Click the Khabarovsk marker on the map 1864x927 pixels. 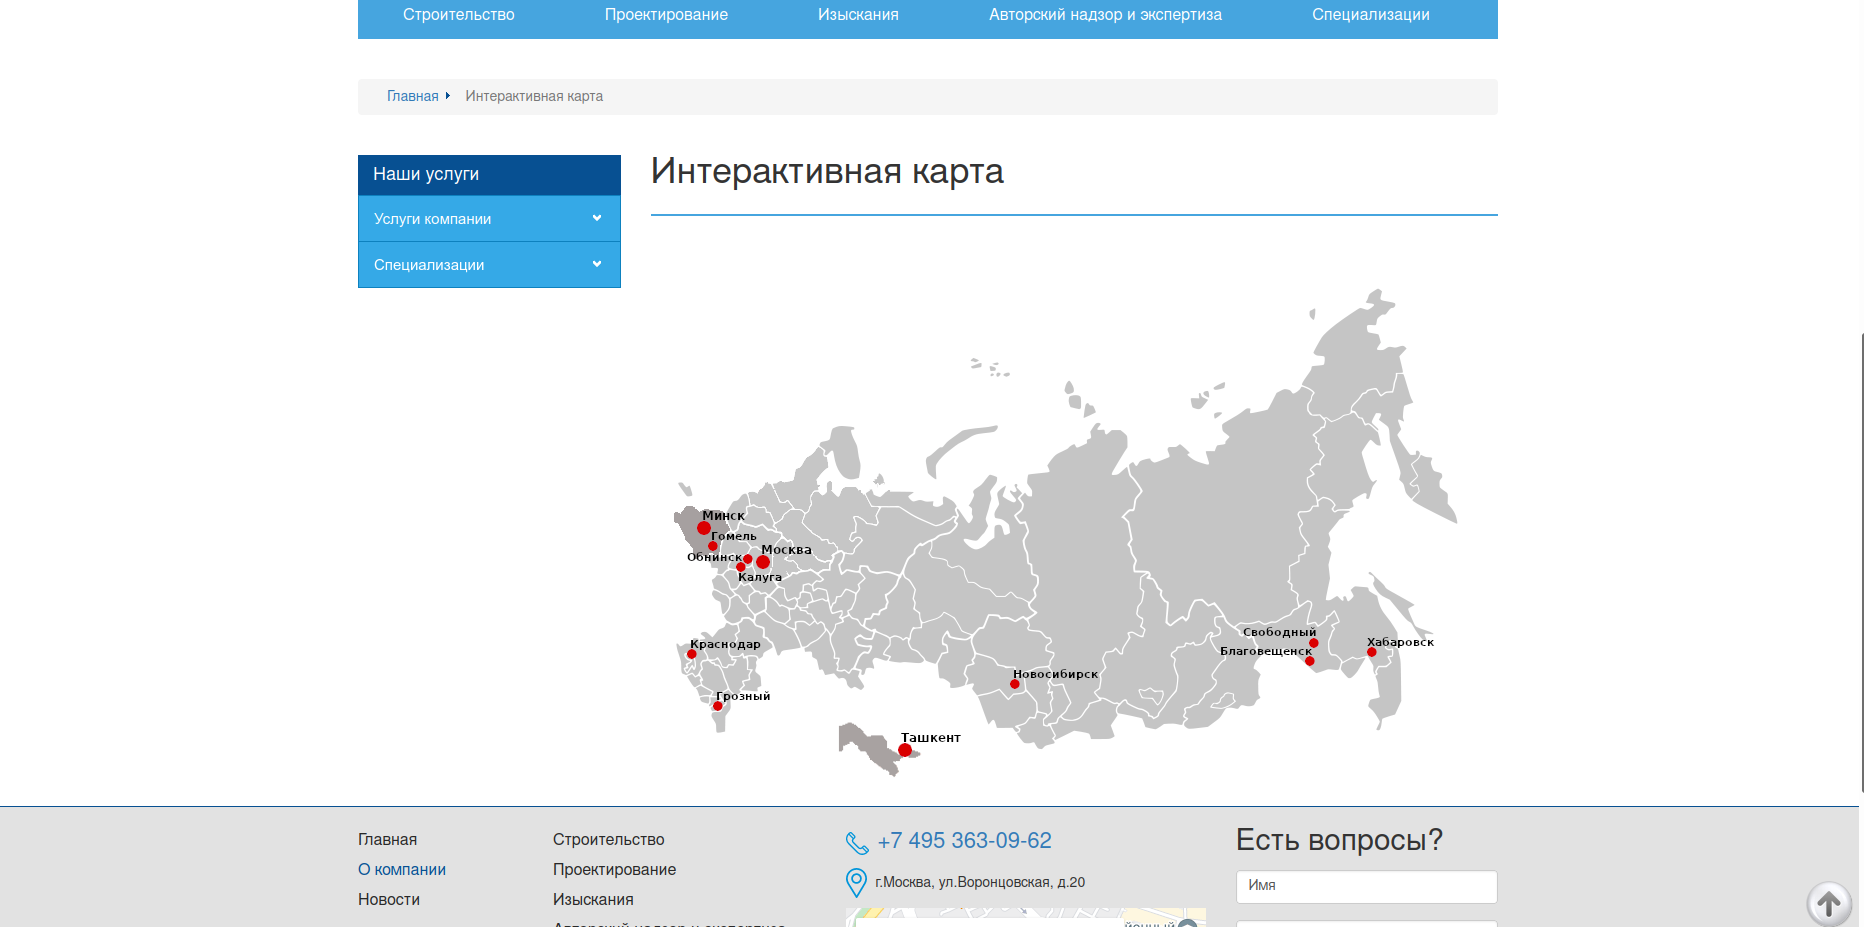tap(1372, 652)
